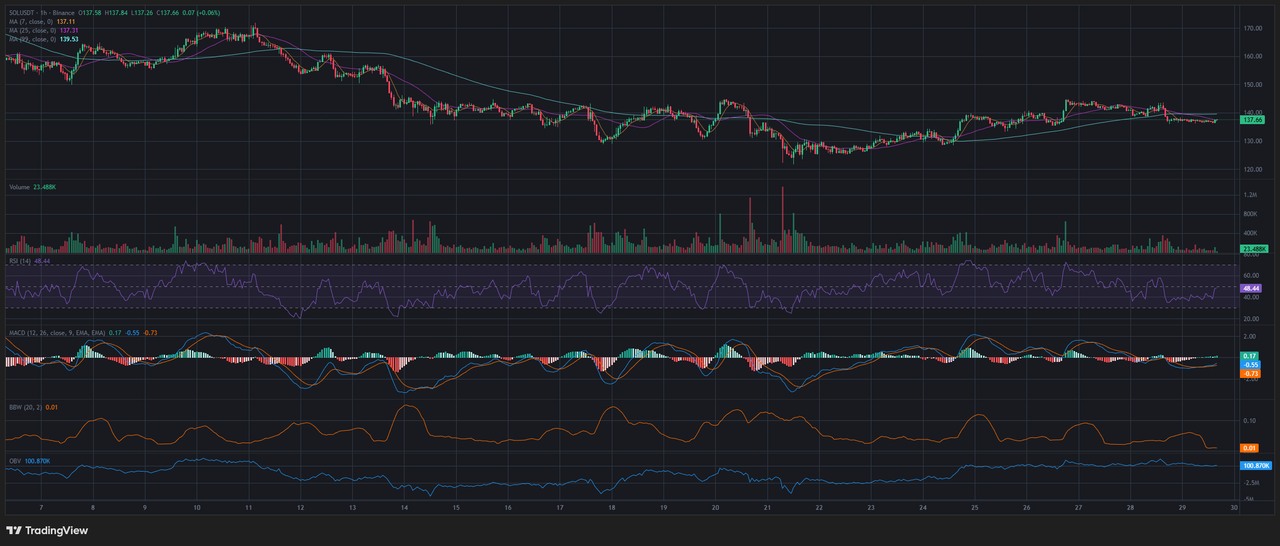Click the 20.00 RSI axis label
Image resolution: width=1280 pixels, height=546 pixels.
[1252, 318]
